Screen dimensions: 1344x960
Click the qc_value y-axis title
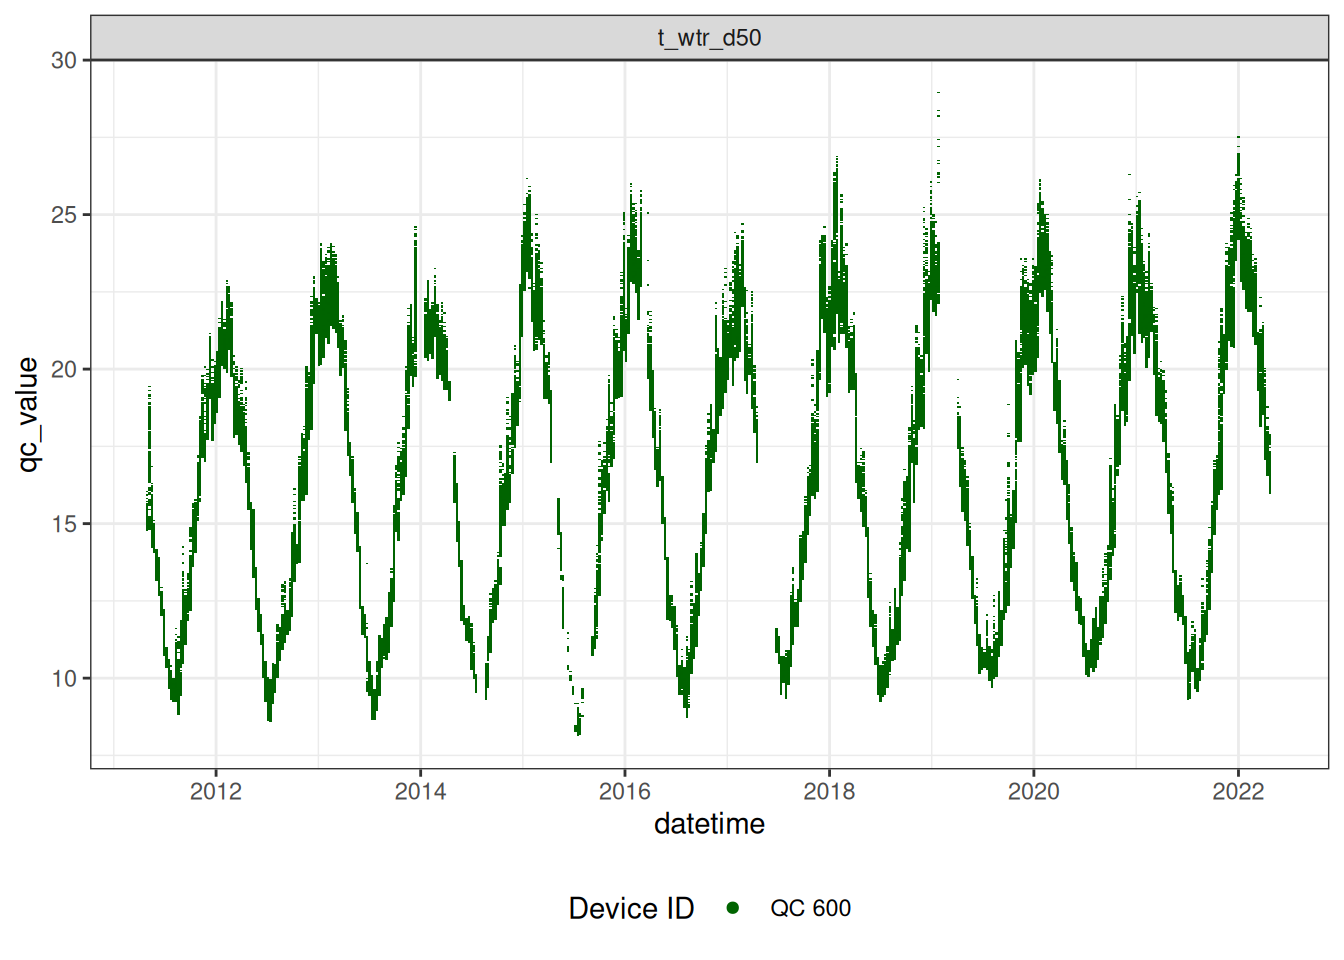28,414
